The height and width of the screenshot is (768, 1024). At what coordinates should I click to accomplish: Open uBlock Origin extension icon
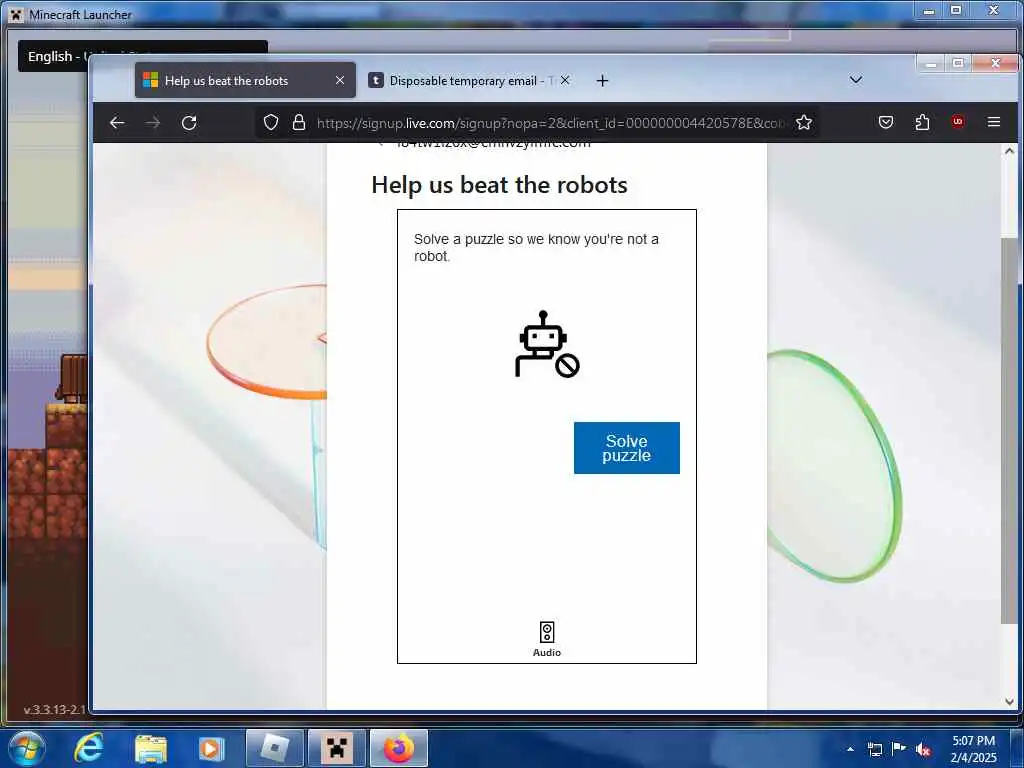click(x=958, y=121)
